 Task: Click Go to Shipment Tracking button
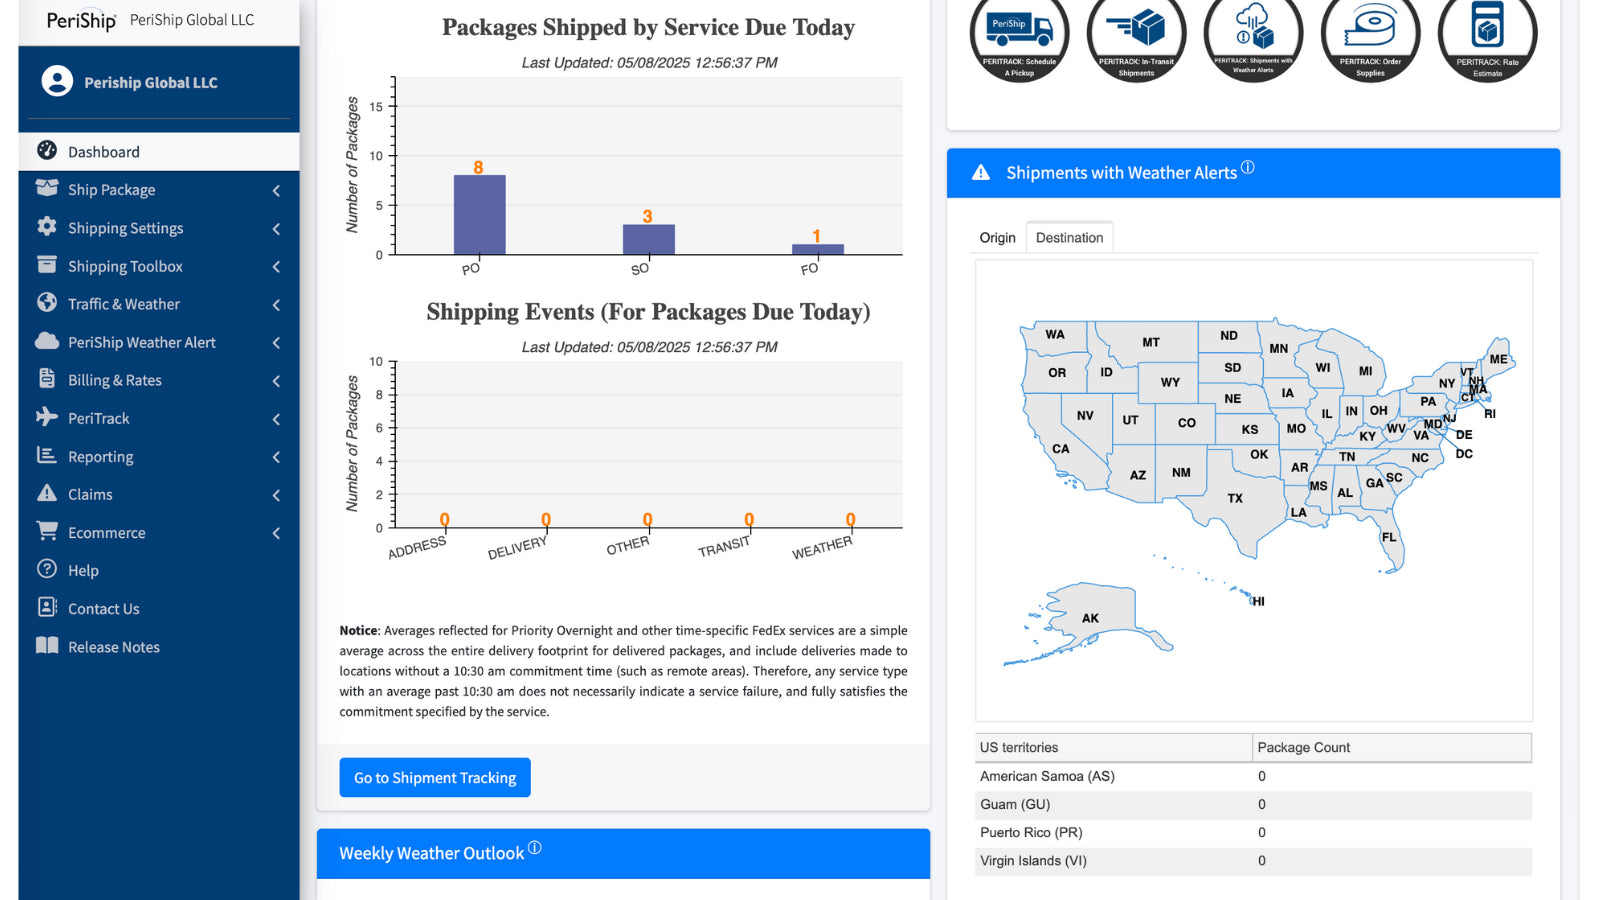pyautogui.click(x=435, y=777)
